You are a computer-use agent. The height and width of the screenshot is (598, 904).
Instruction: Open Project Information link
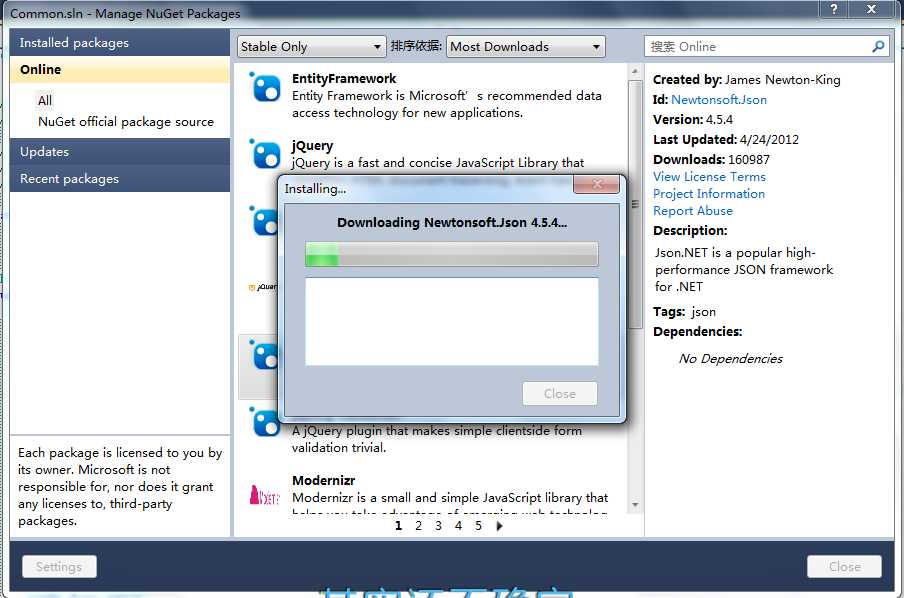tap(709, 194)
